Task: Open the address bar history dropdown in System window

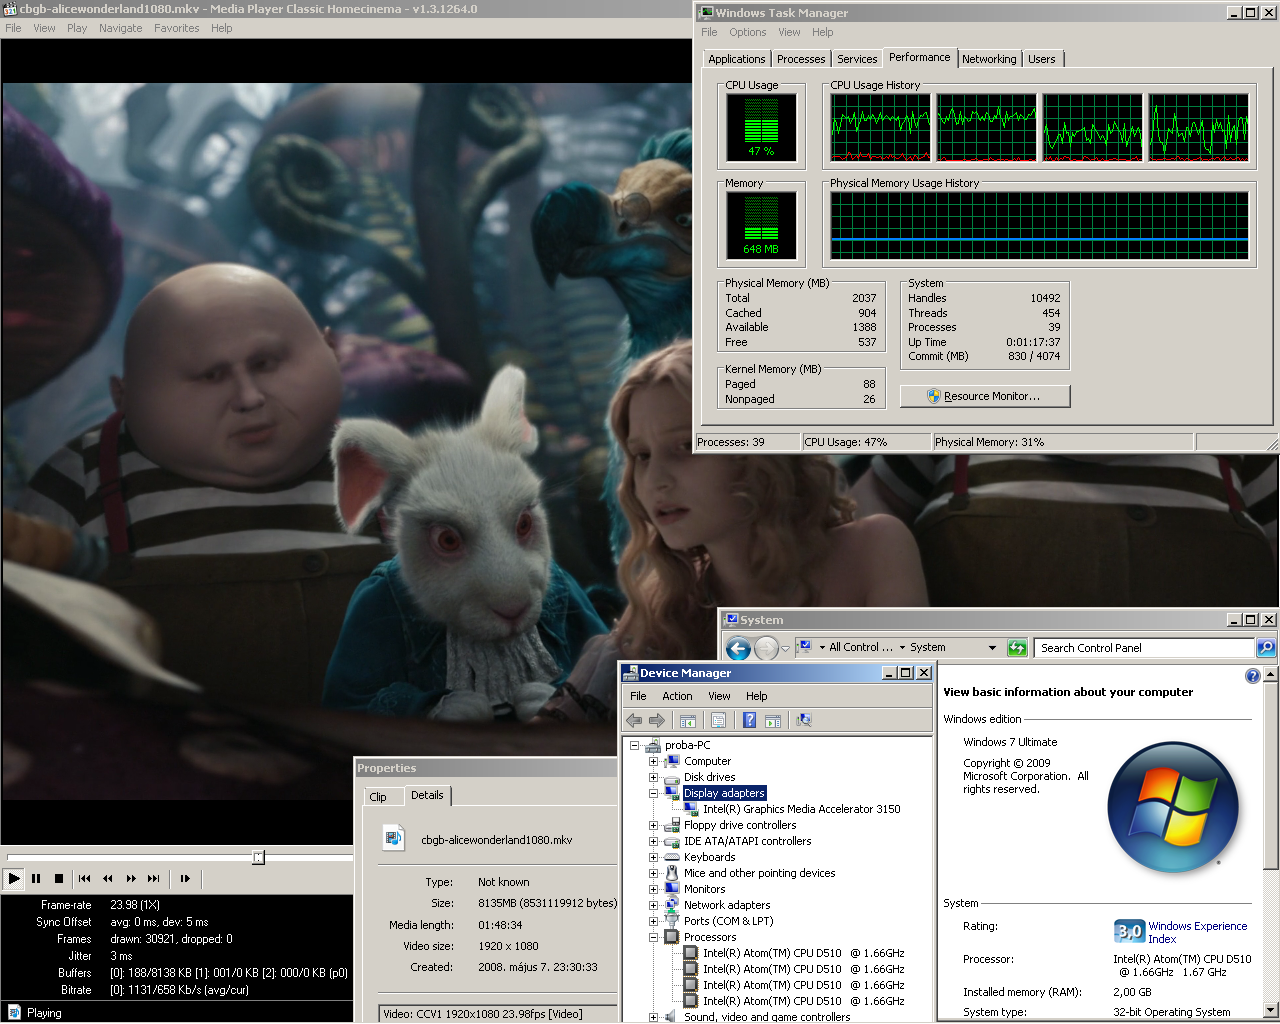Action: tap(992, 648)
